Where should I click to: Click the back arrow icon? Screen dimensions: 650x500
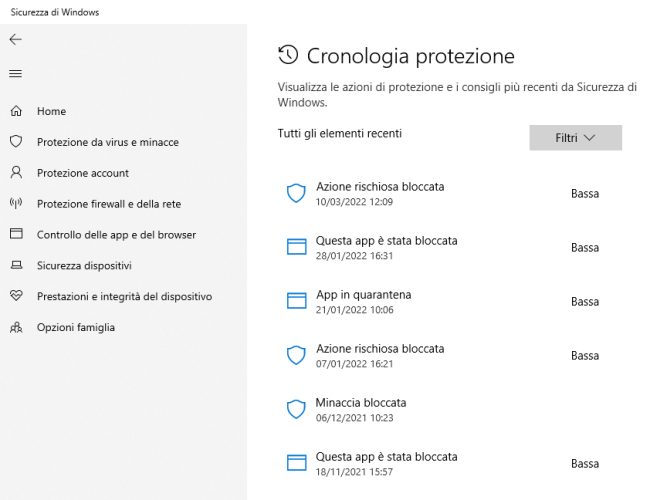coord(15,39)
